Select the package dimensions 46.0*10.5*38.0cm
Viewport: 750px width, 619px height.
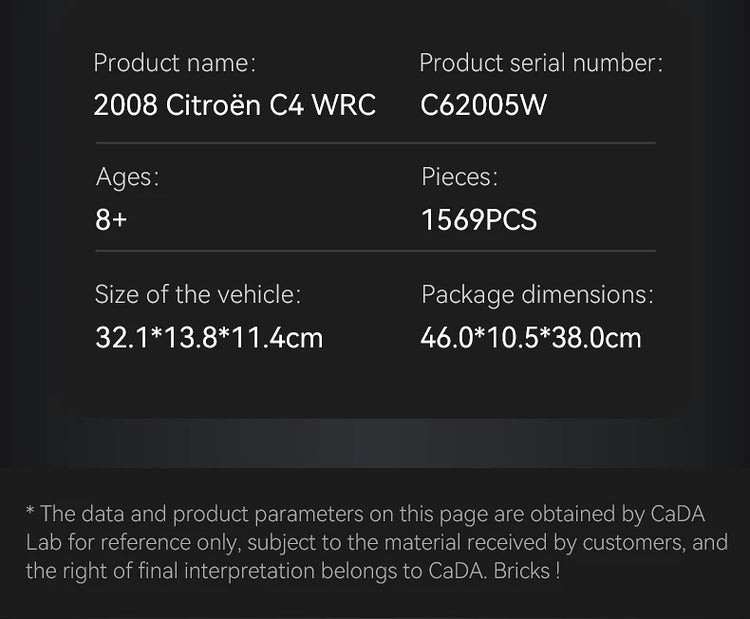pos(531,338)
